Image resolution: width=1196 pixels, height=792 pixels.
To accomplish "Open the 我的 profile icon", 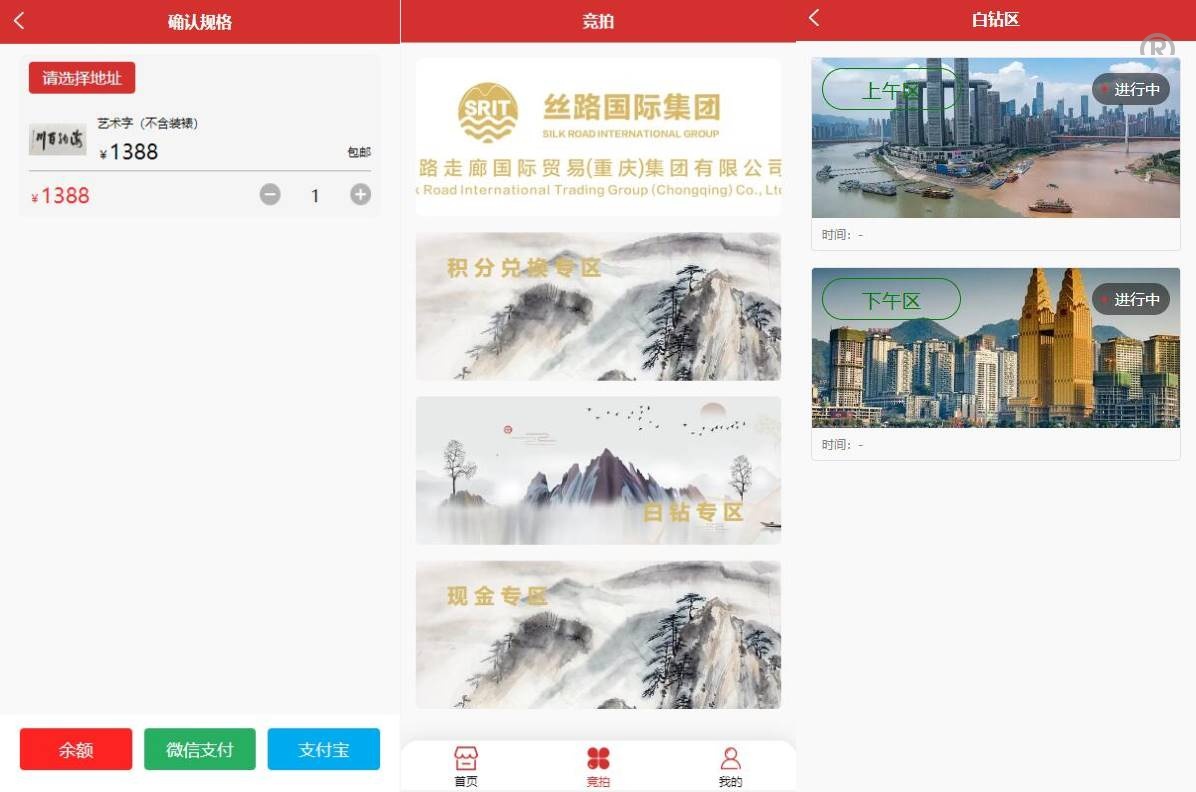I will [730, 765].
